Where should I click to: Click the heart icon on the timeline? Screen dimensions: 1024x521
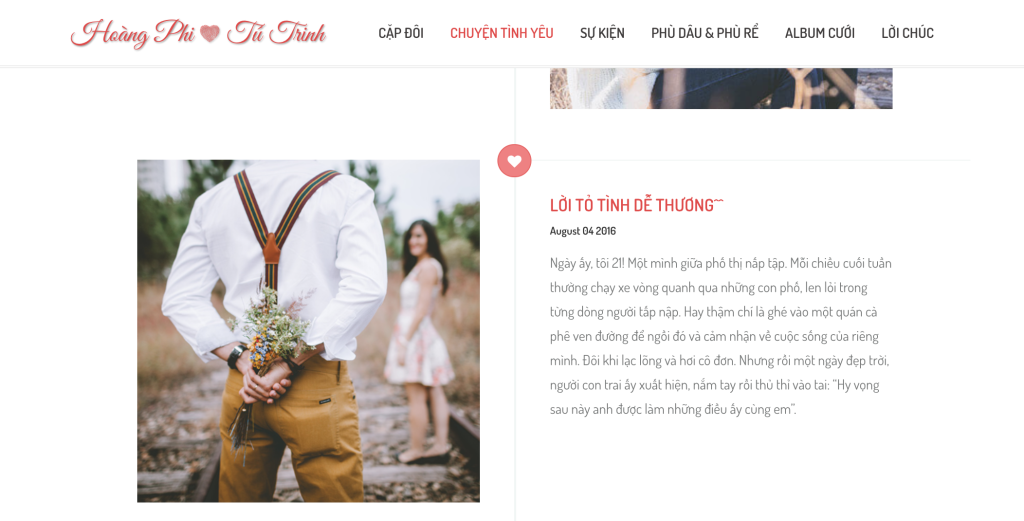[514, 161]
